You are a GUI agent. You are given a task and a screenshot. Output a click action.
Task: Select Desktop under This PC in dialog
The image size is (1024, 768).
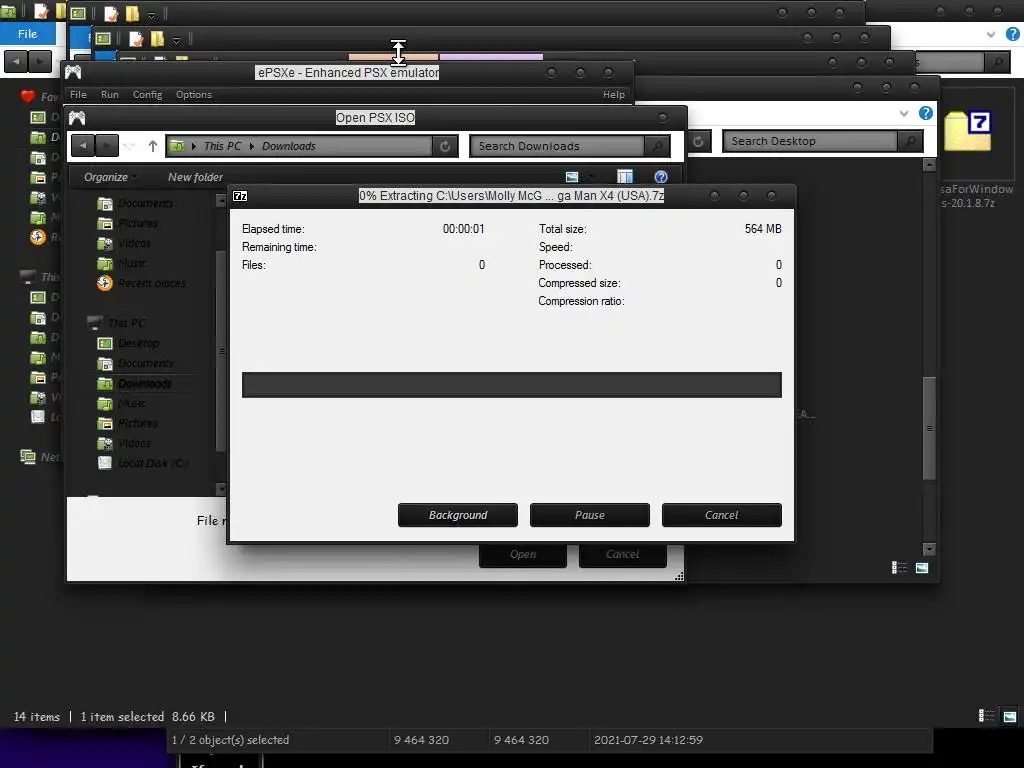138,343
